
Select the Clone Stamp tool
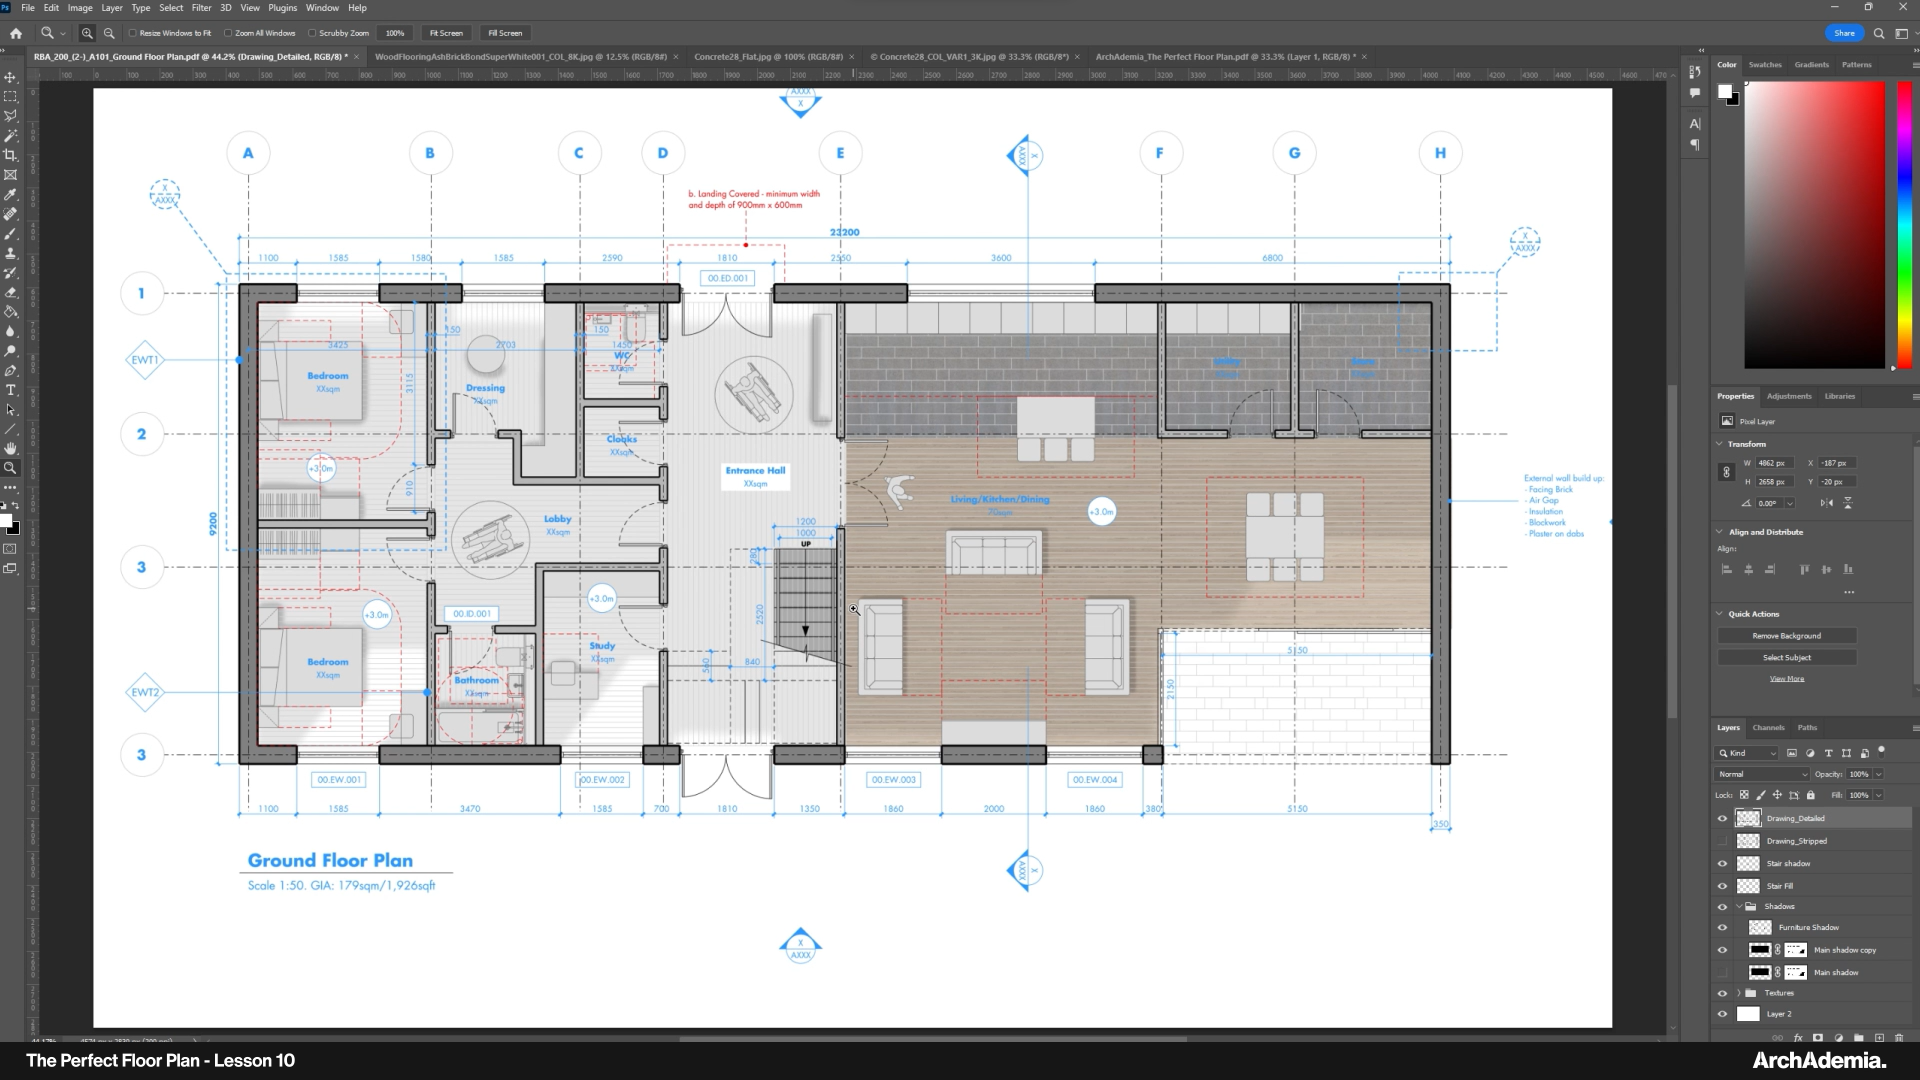click(x=11, y=253)
